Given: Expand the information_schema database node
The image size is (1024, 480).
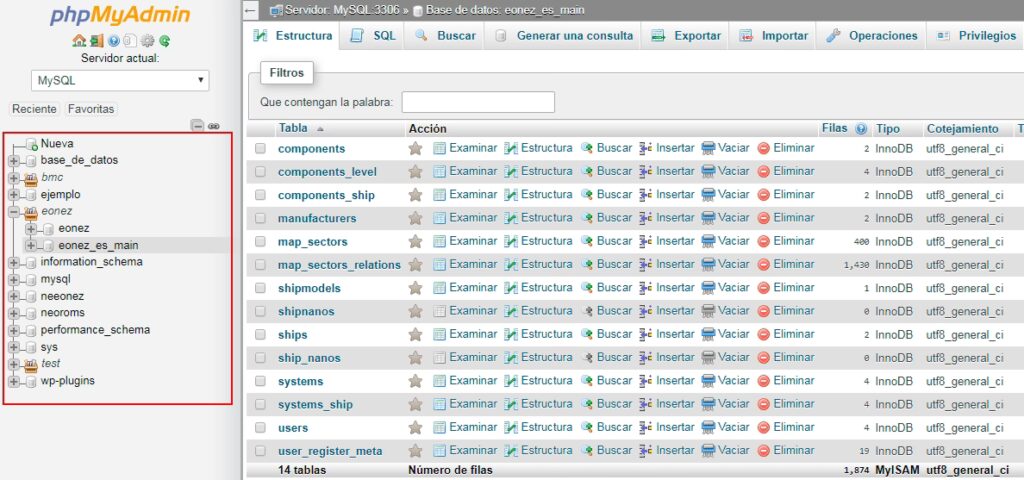Looking at the screenshot, I should [13, 262].
